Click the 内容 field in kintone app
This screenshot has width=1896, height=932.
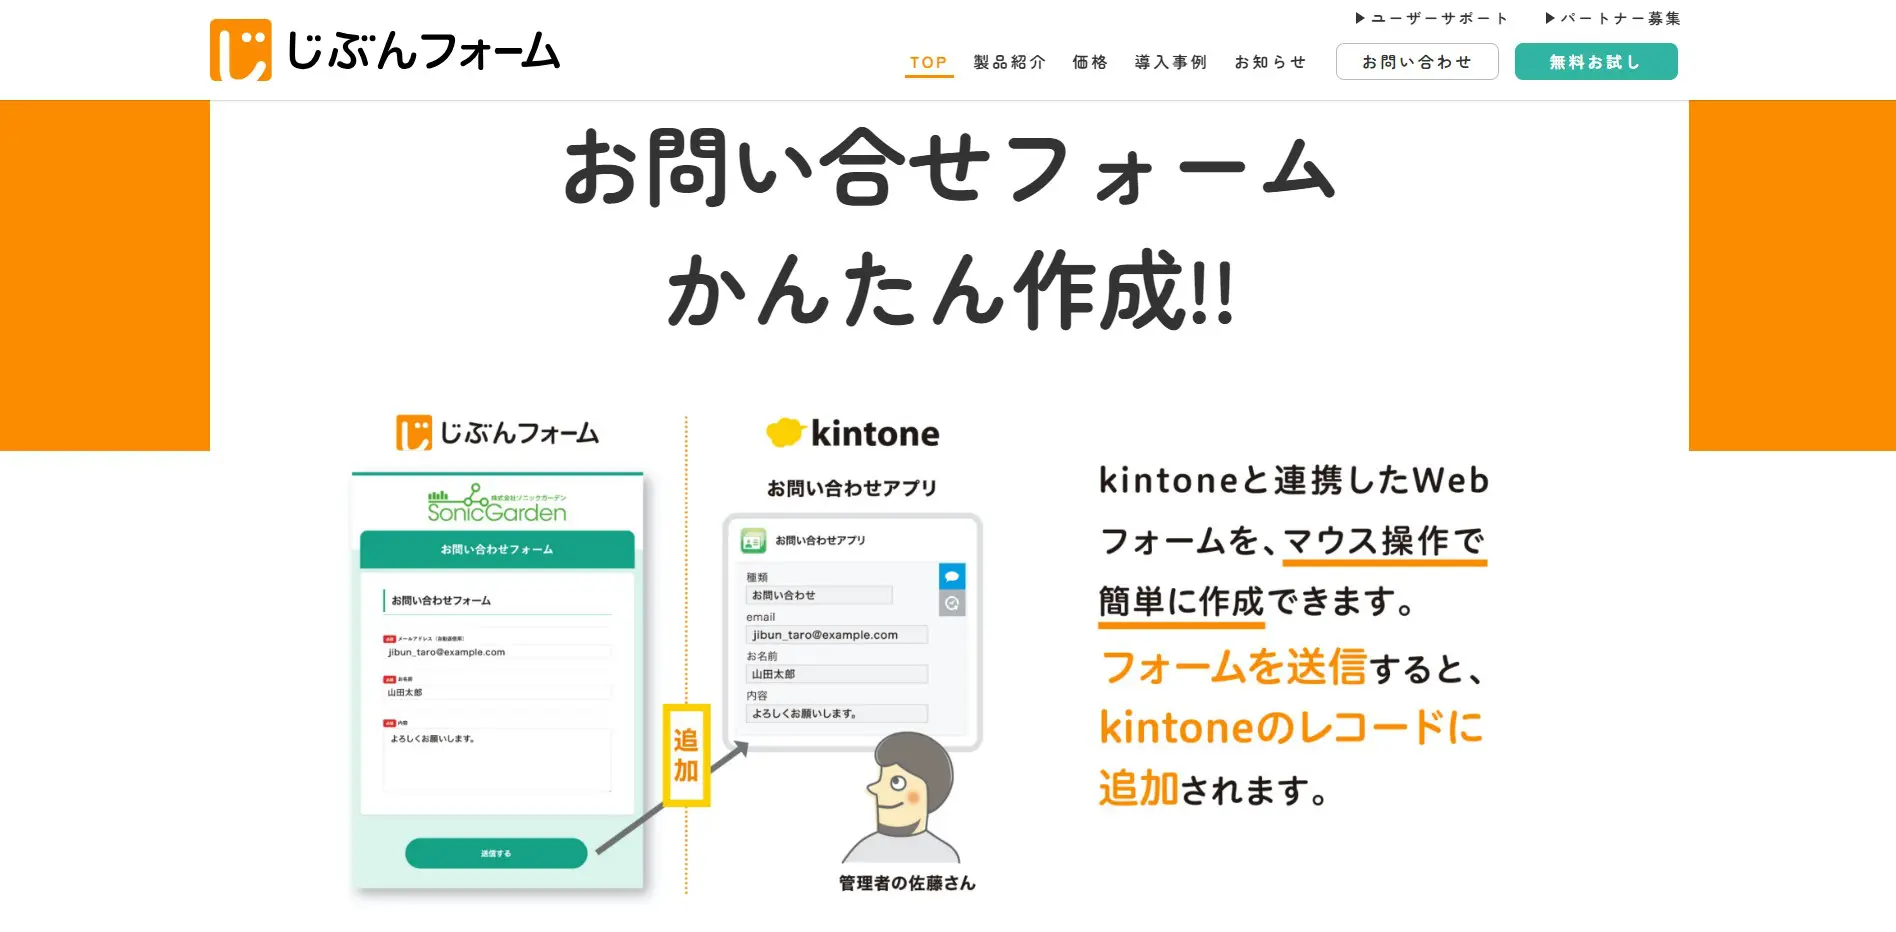point(837,713)
